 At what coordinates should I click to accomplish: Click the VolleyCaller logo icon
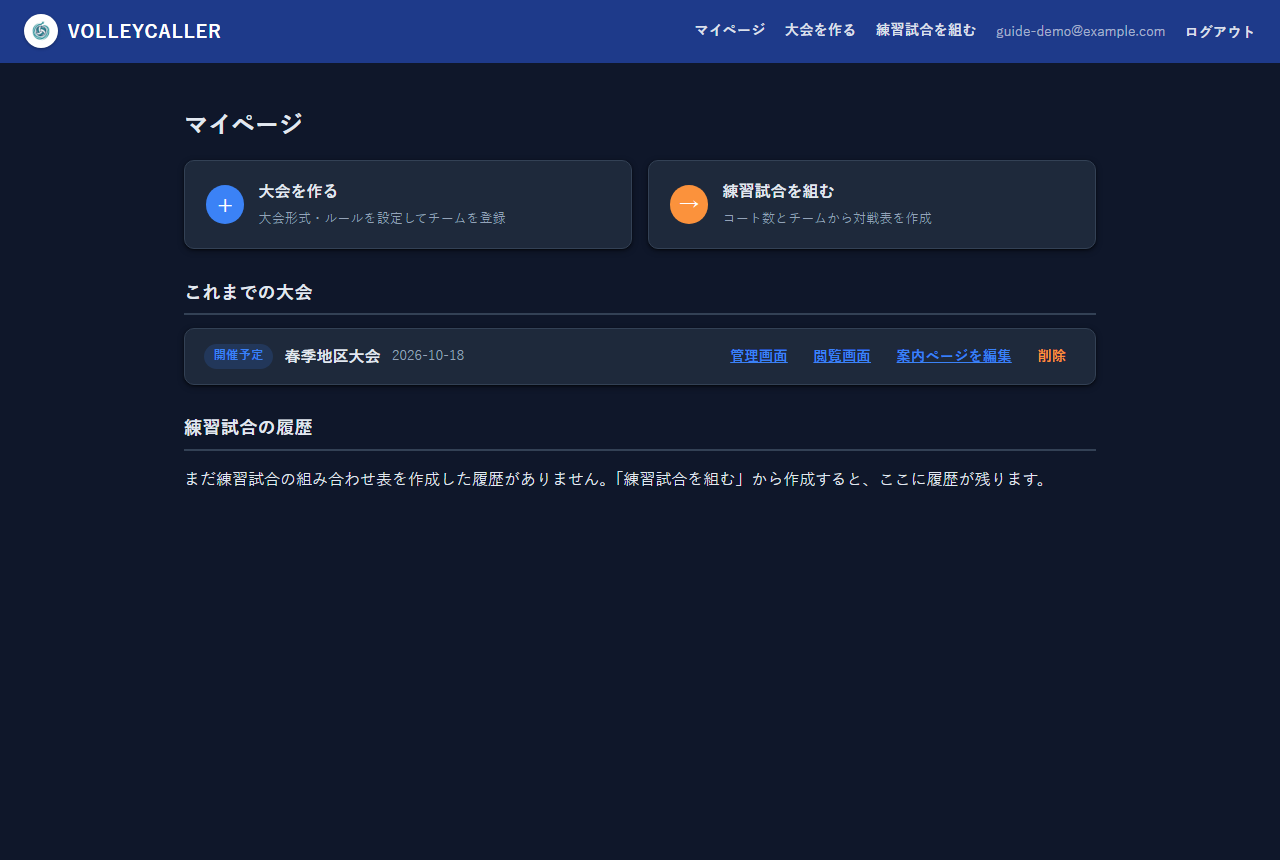pyautogui.click(x=41, y=31)
